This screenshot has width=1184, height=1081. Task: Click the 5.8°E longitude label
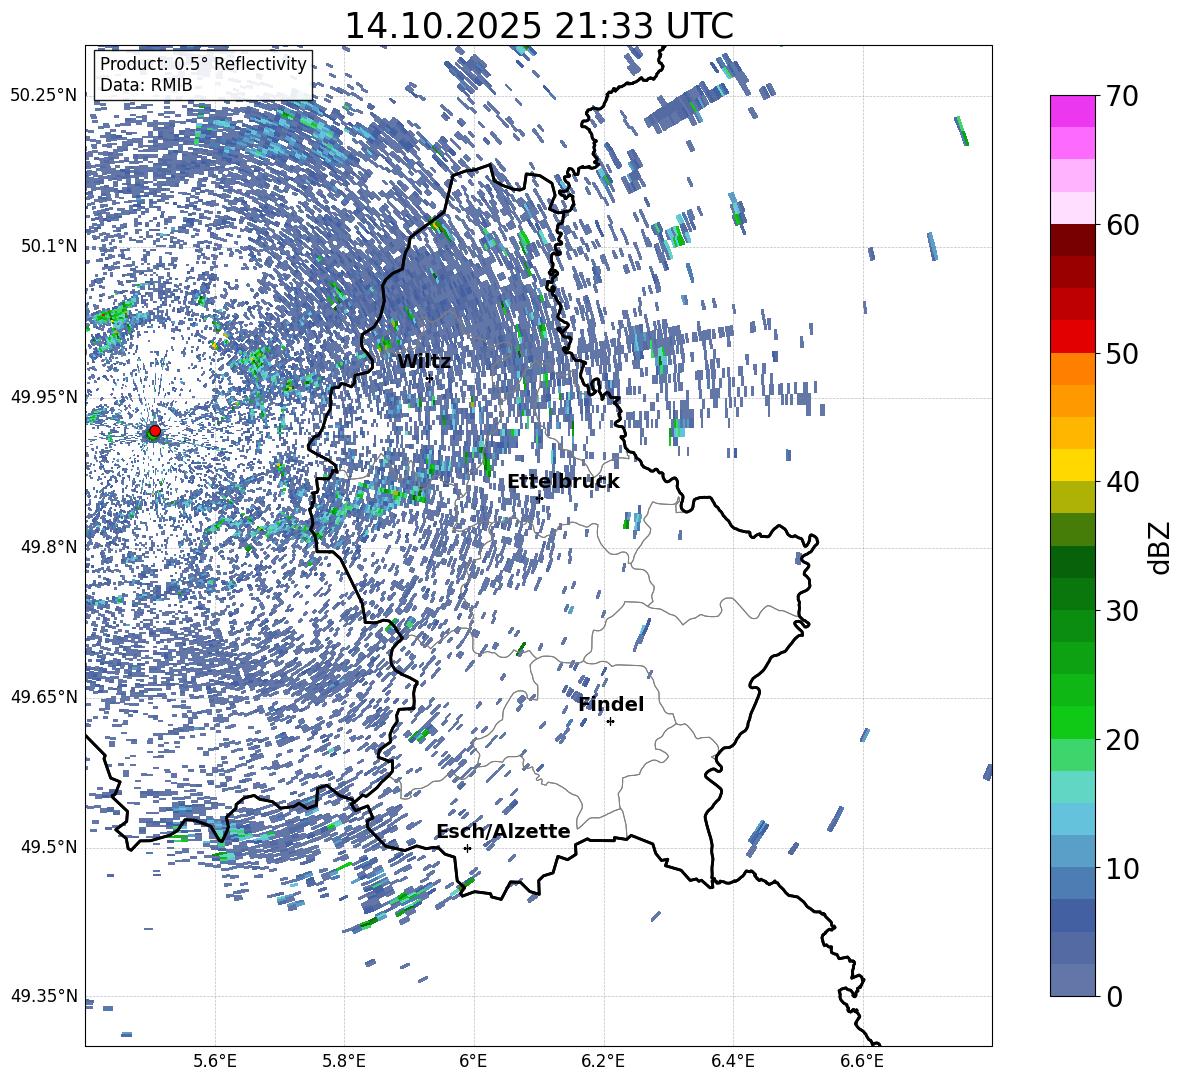pyautogui.click(x=344, y=1062)
